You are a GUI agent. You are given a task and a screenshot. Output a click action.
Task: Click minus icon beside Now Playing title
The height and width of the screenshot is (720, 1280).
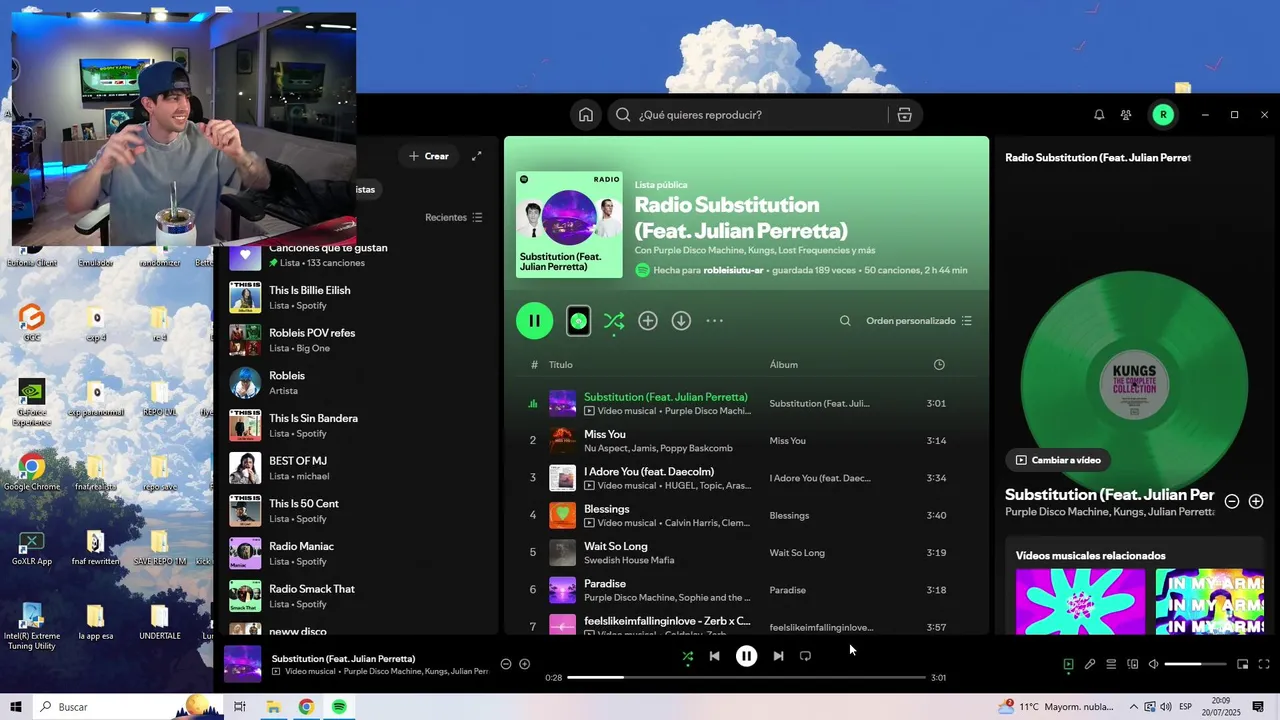coord(1232,501)
